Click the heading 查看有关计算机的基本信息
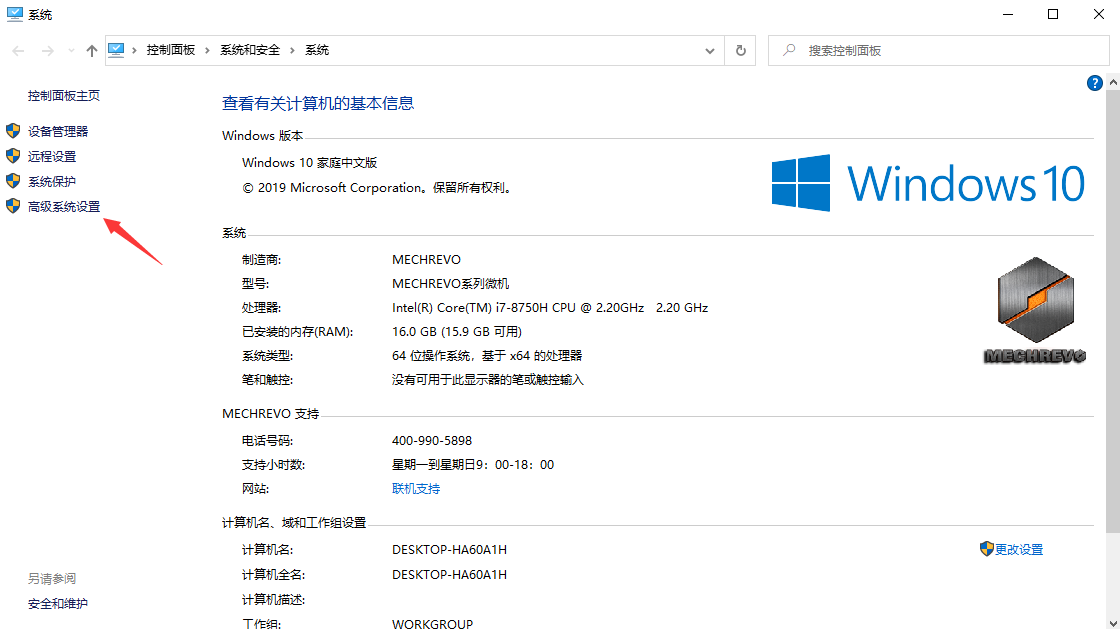 (x=318, y=104)
